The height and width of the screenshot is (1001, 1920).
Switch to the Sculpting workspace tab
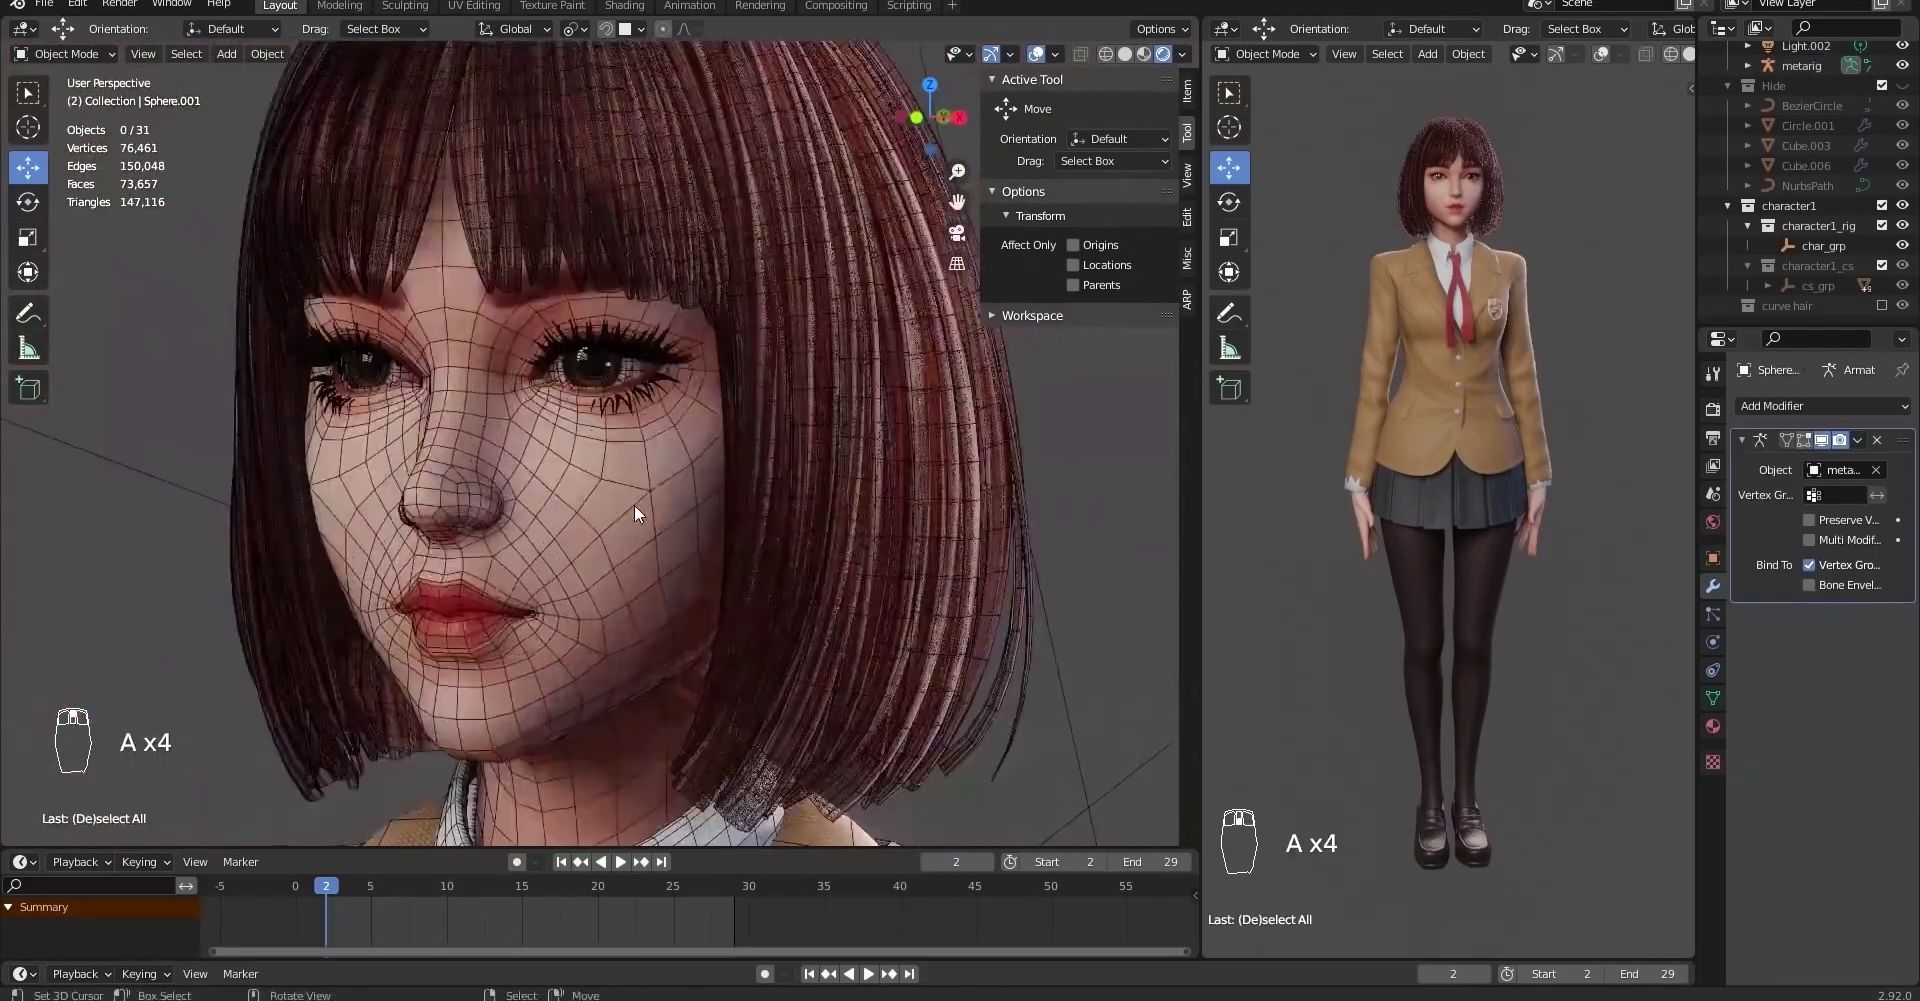pyautogui.click(x=405, y=6)
